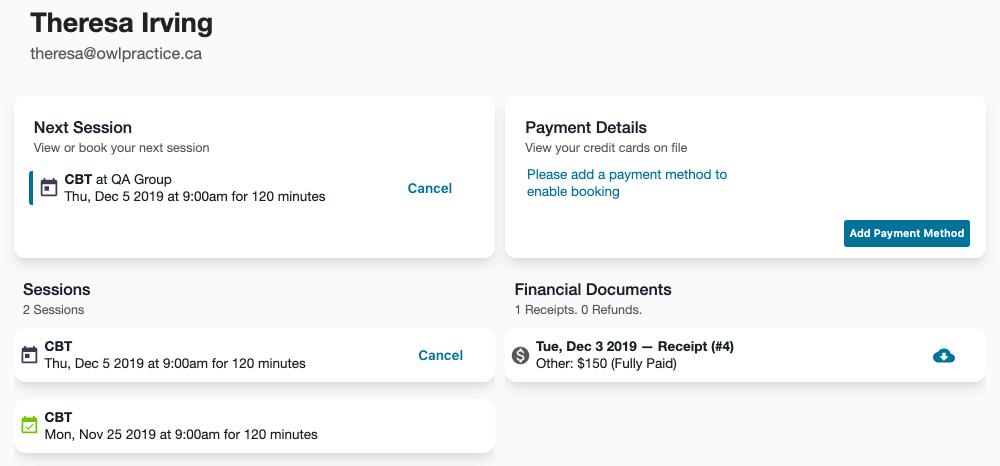Cancel the Dec 5 session in Sessions list
Image resolution: width=1000 pixels, height=466 pixels.
[440, 355]
